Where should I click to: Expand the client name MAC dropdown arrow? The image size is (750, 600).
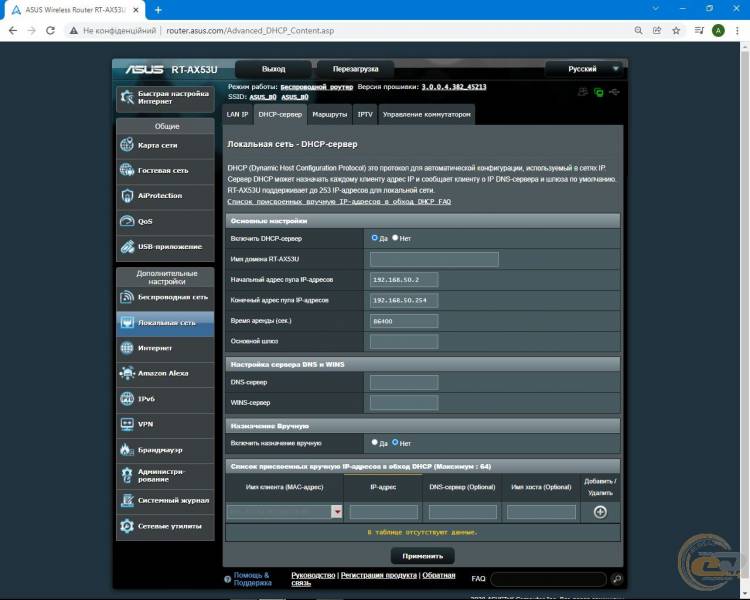pyautogui.click(x=337, y=511)
